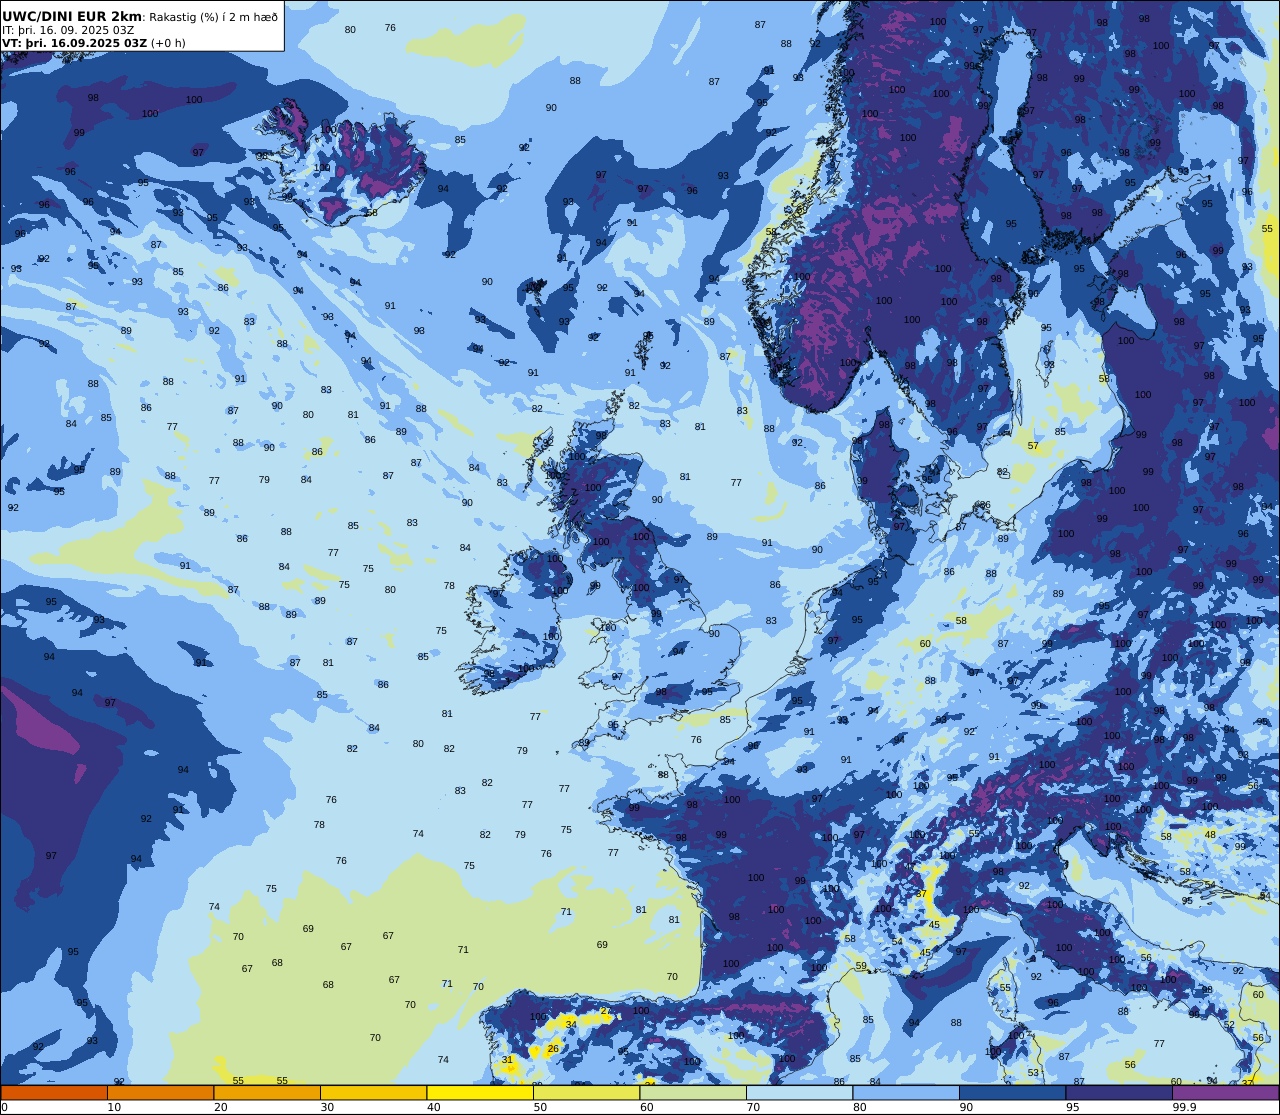The height and width of the screenshot is (1115, 1280).
Task: Click the legend tick label 30
Action: tap(327, 1107)
